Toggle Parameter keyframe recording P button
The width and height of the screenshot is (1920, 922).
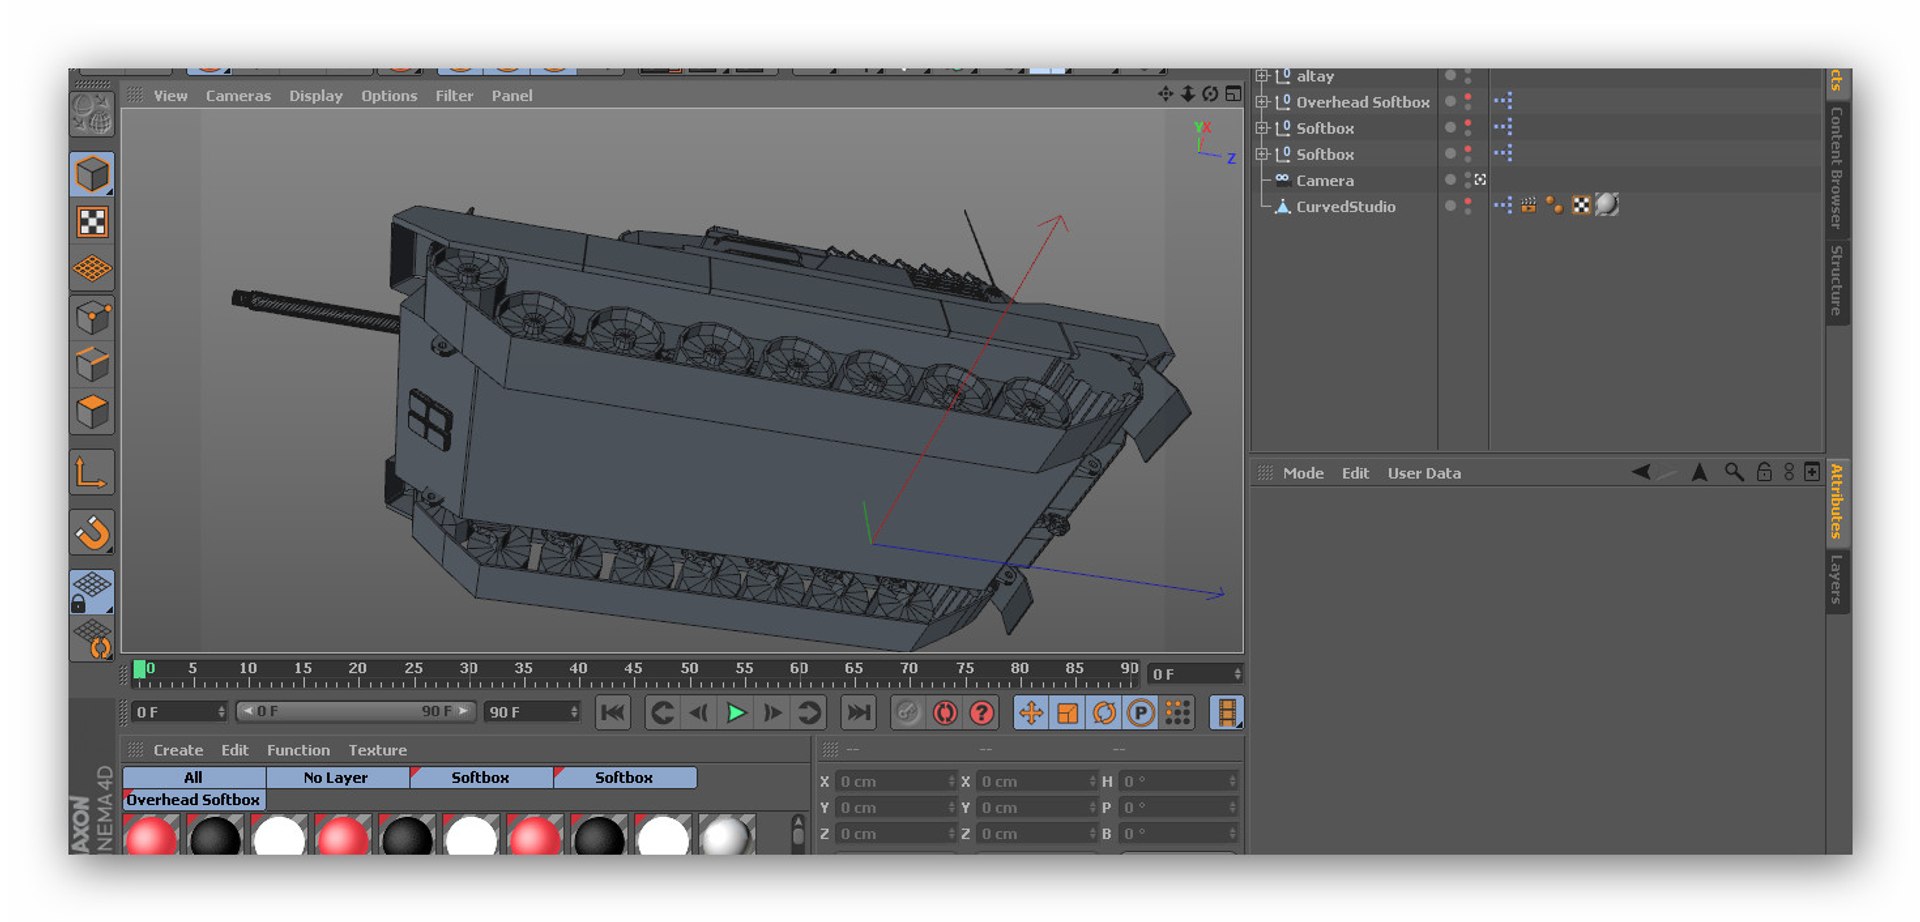tap(1140, 713)
